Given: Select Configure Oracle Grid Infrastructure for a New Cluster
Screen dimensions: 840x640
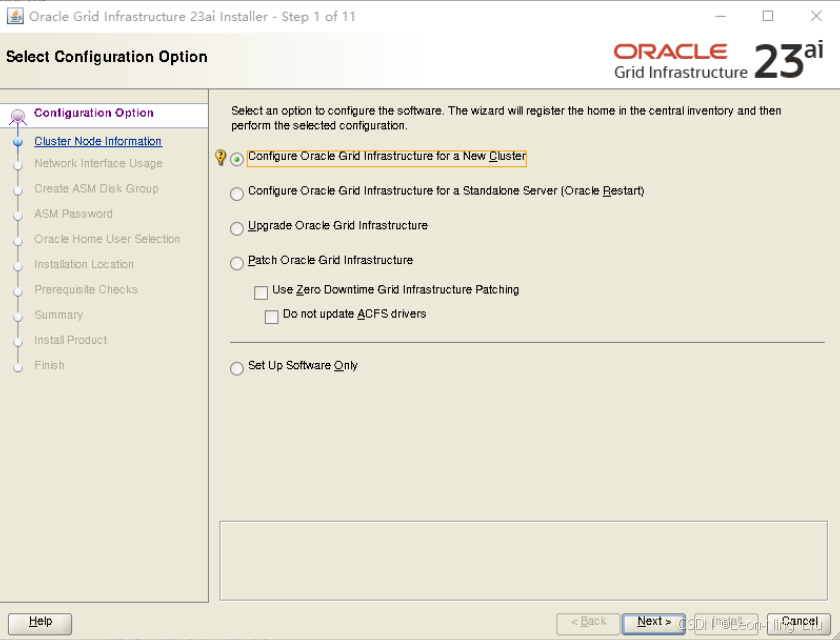Looking at the screenshot, I should click(x=237, y=159).
